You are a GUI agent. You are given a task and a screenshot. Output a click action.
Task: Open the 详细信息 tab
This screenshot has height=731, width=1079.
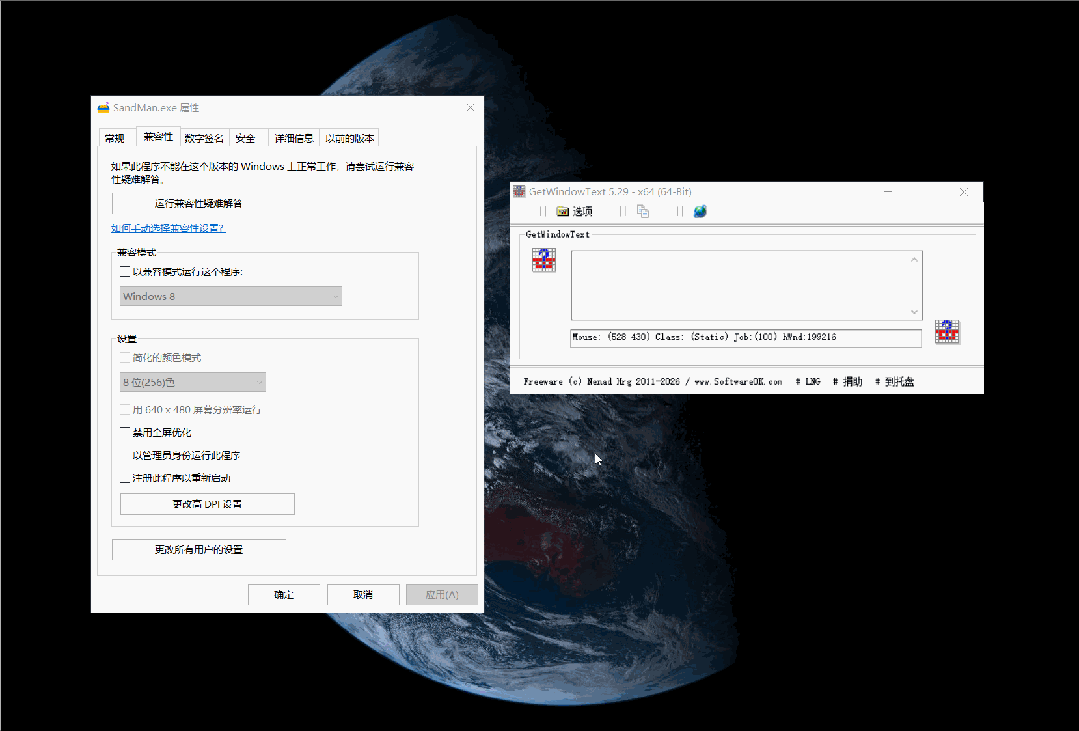[x=294, y=138]
